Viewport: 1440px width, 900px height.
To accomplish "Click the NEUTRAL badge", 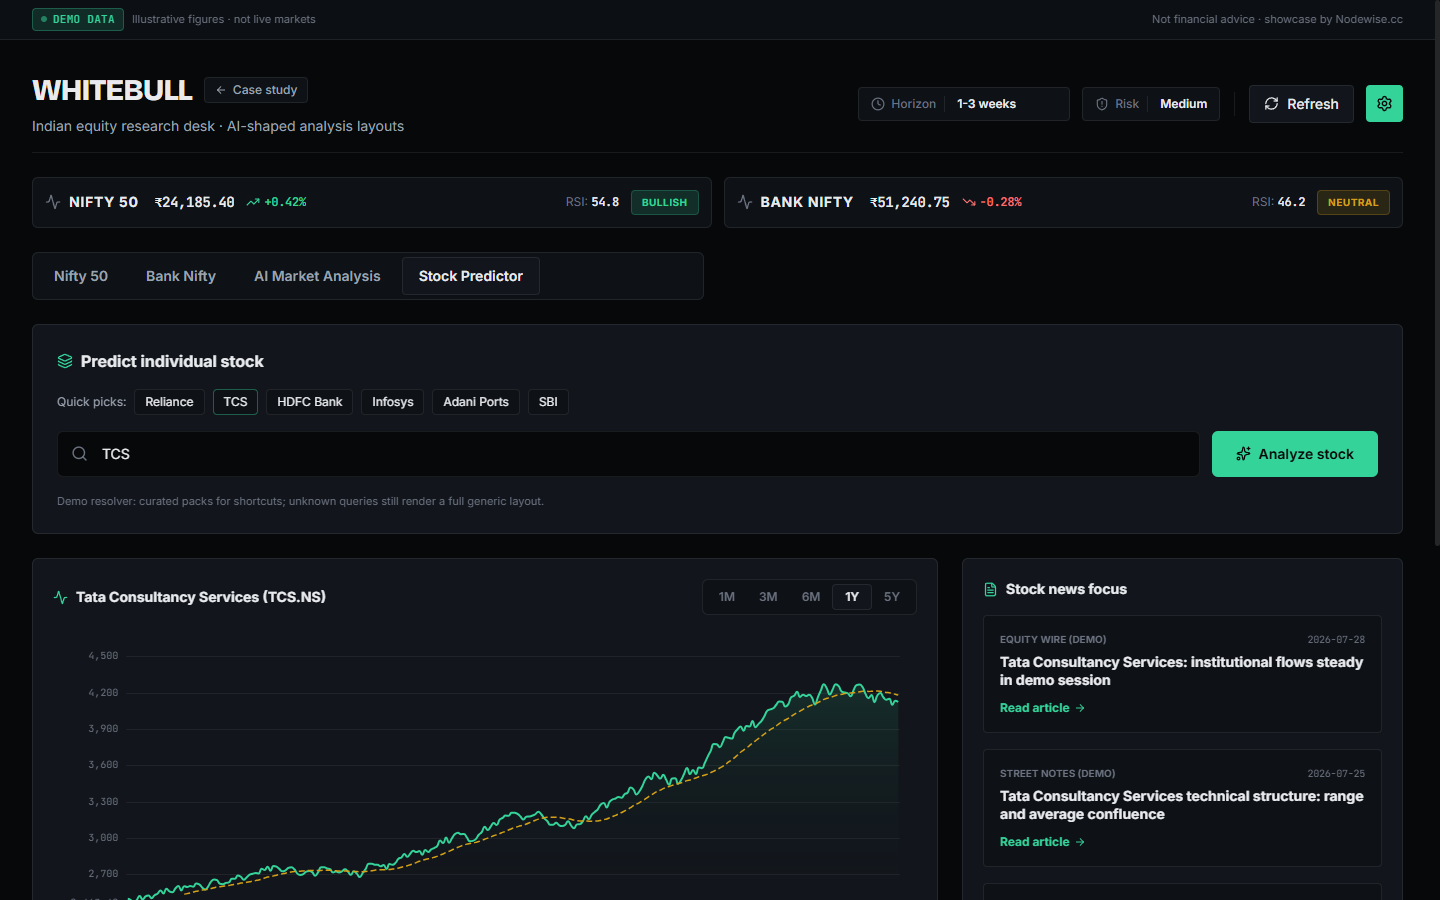I will [x=1353, y=202].
